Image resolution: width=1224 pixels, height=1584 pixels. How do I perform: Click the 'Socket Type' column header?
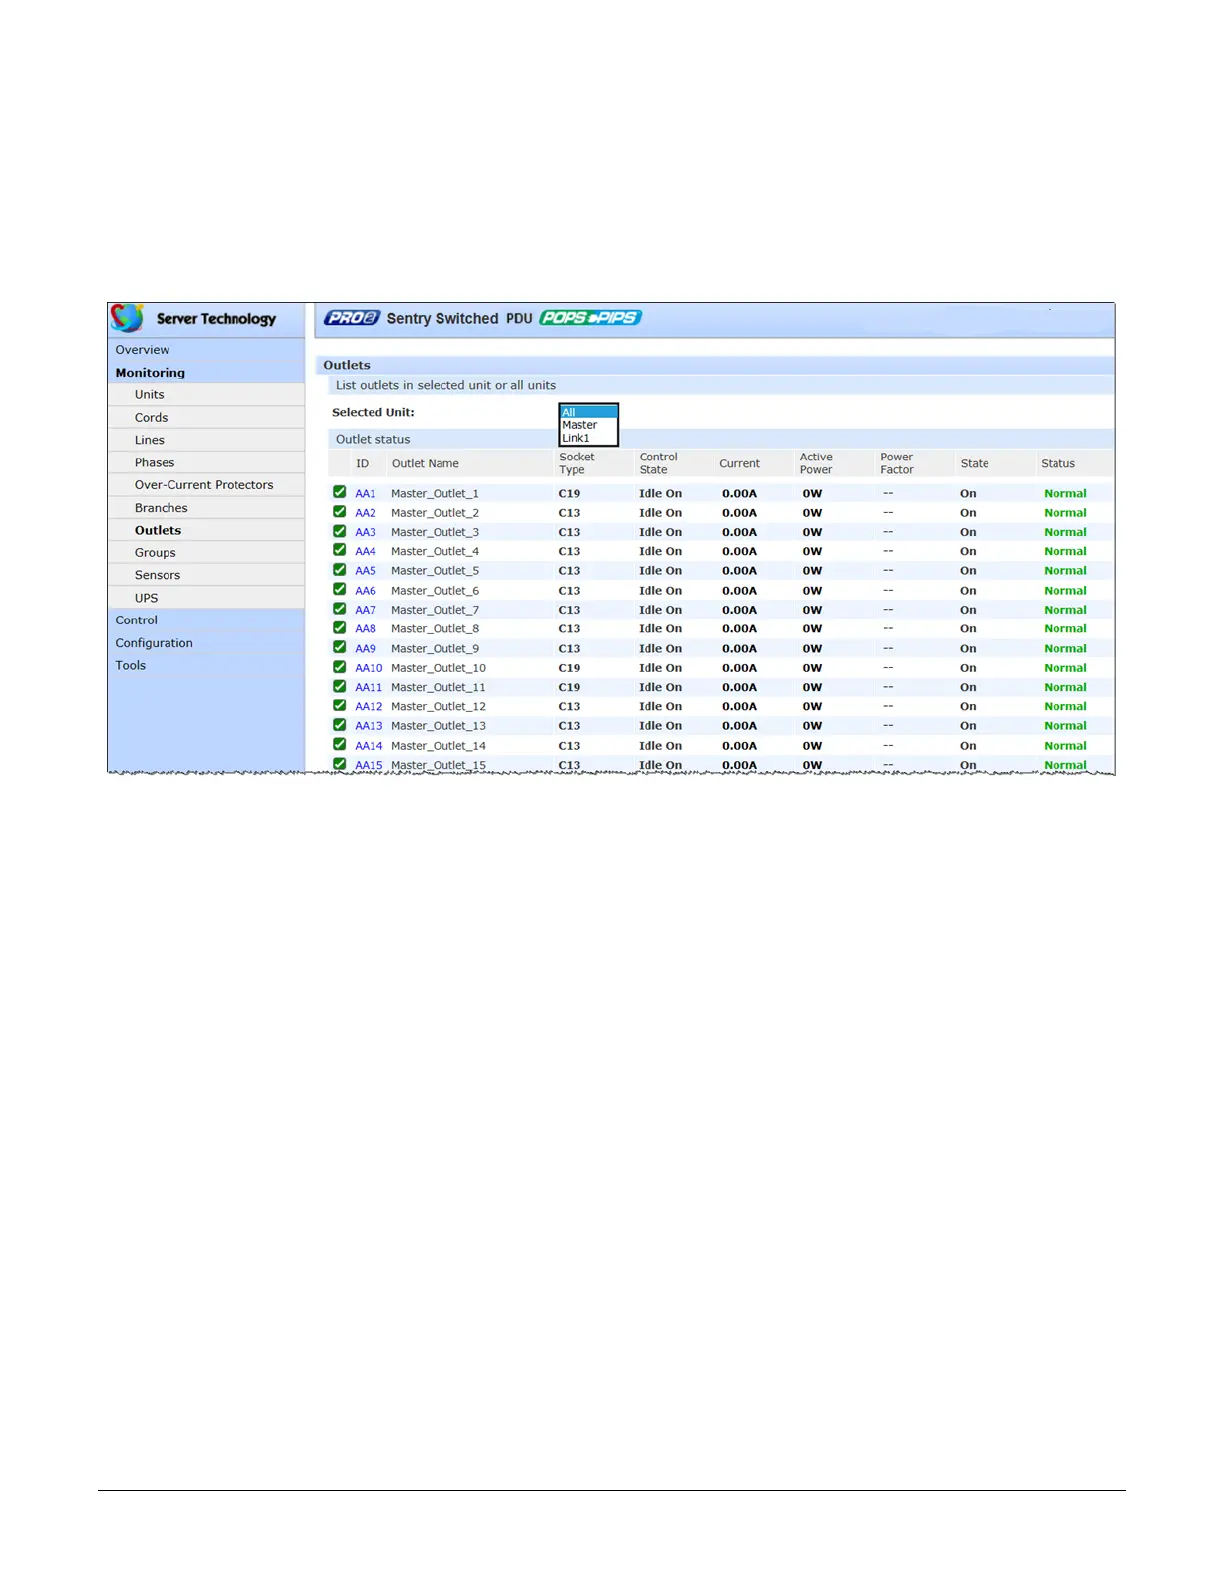click(x=577, y=463)
